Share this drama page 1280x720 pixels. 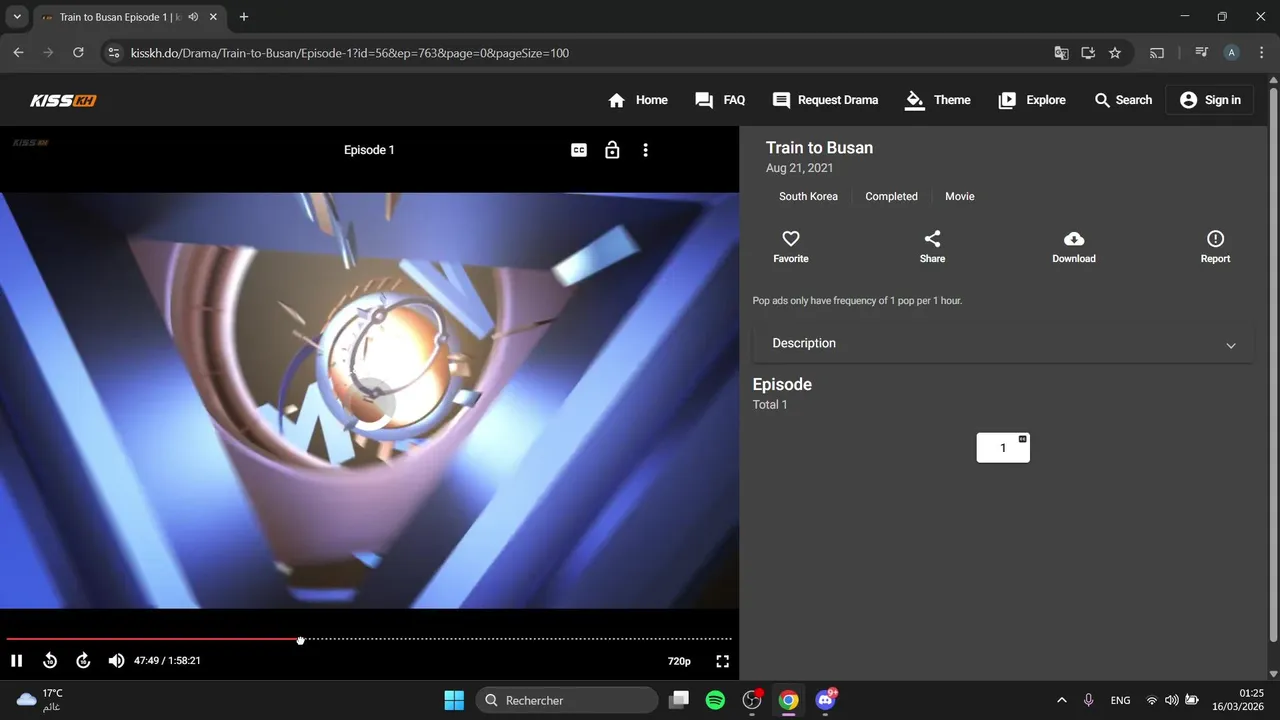pyautogui.click(x=932, y=247)
